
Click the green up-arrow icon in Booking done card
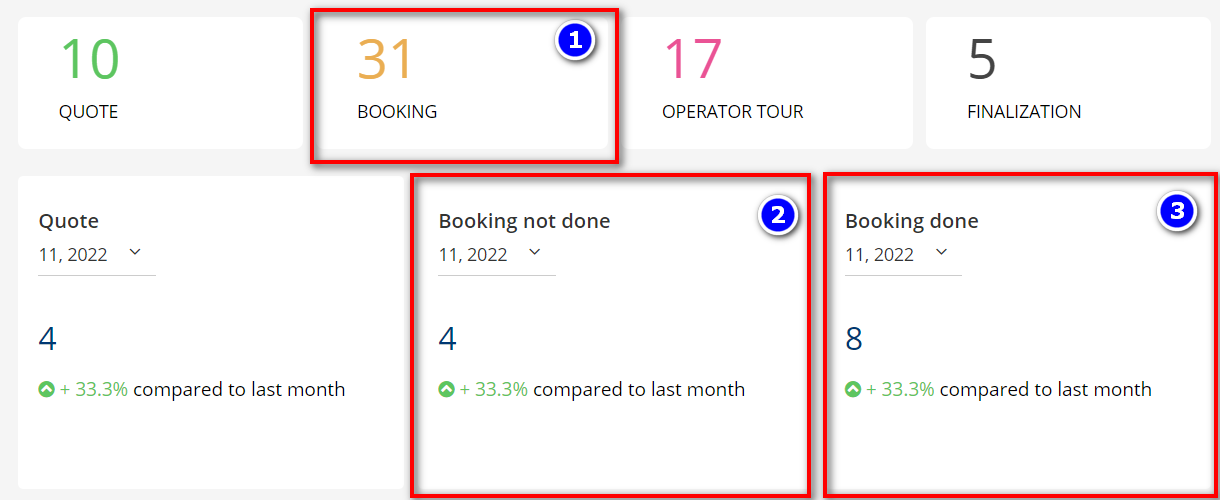[853, 390]
